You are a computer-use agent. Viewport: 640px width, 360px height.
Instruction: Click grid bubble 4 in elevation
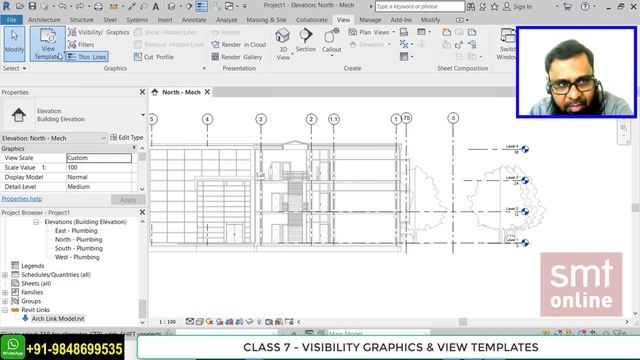coord(207,119)
